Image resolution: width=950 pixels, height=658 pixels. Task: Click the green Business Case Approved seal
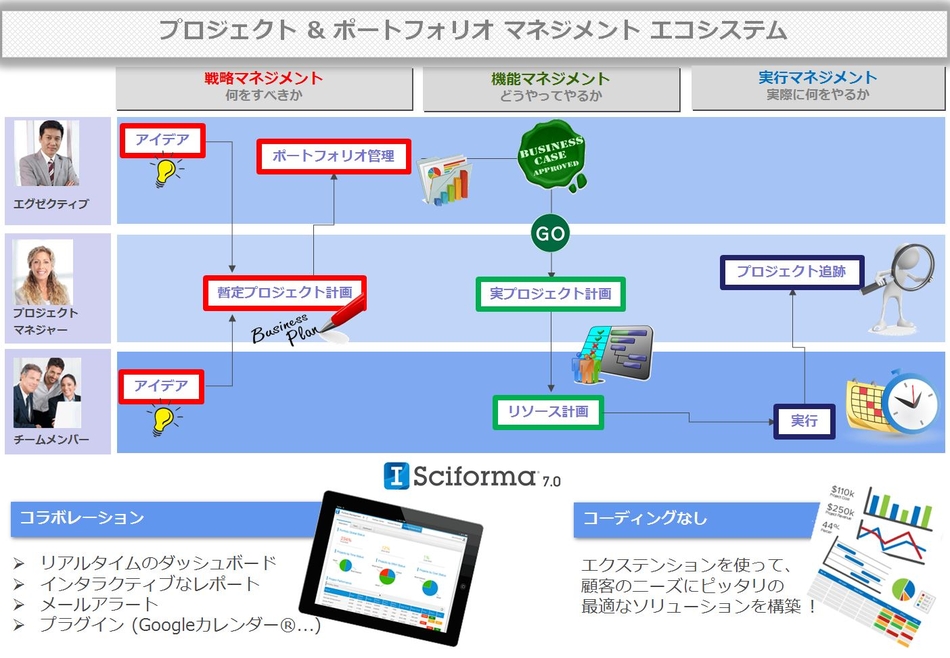click(551, 157)
